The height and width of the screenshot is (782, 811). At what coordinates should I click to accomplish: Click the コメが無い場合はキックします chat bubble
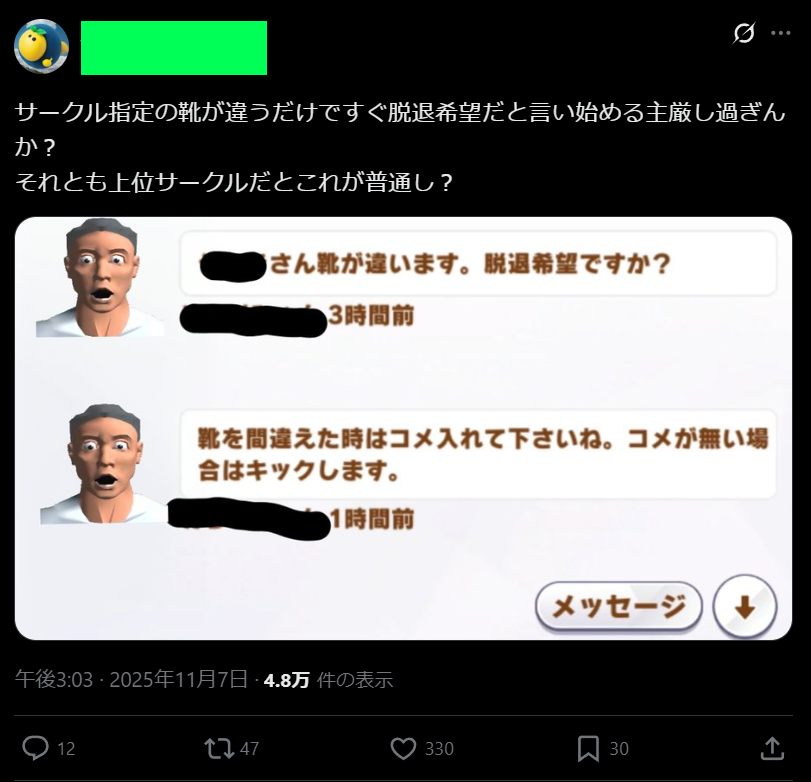coord(478,454)
